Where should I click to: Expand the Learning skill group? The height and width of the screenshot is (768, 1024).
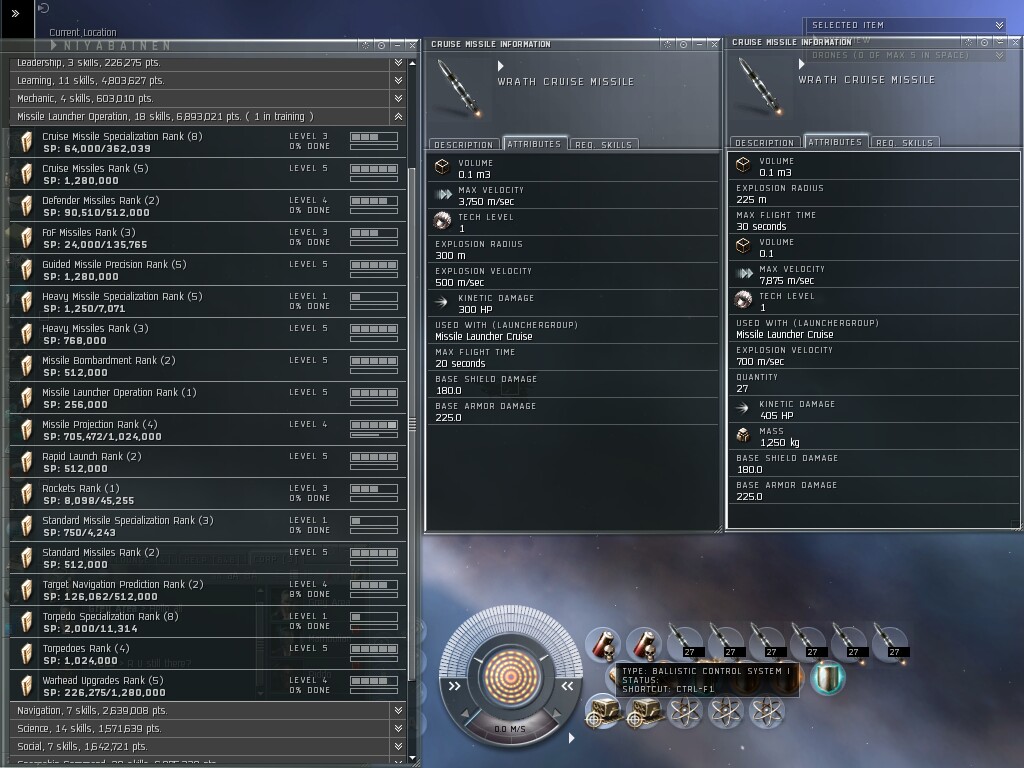click(398, 80)
